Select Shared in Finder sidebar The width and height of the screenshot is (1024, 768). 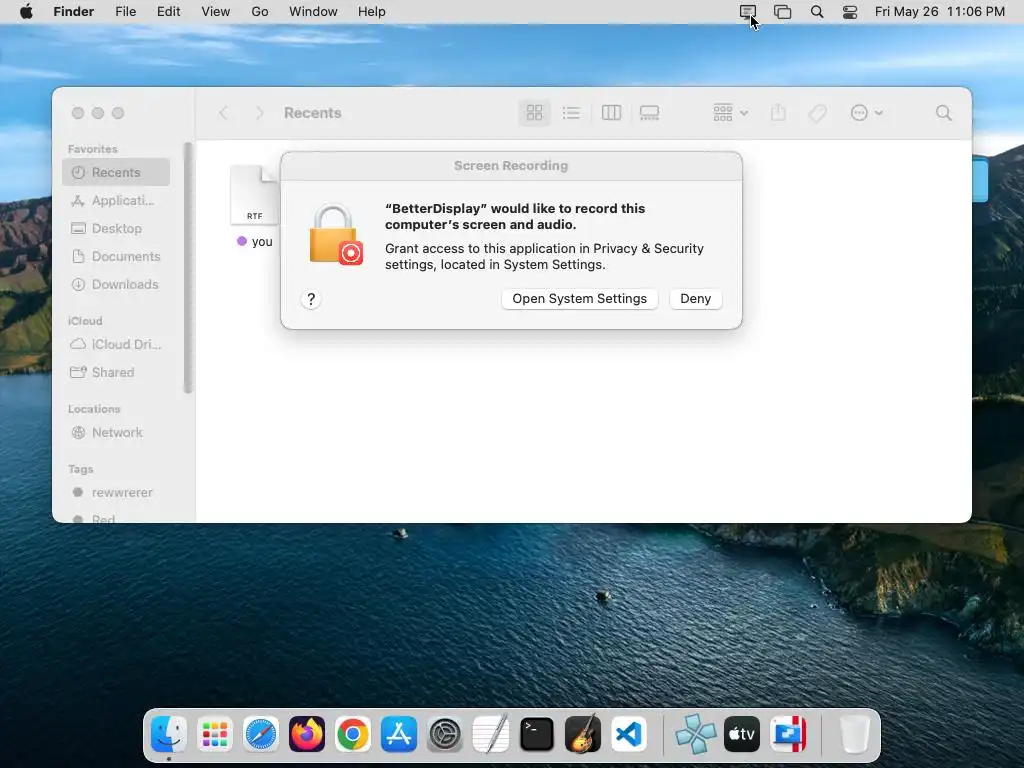116,372
